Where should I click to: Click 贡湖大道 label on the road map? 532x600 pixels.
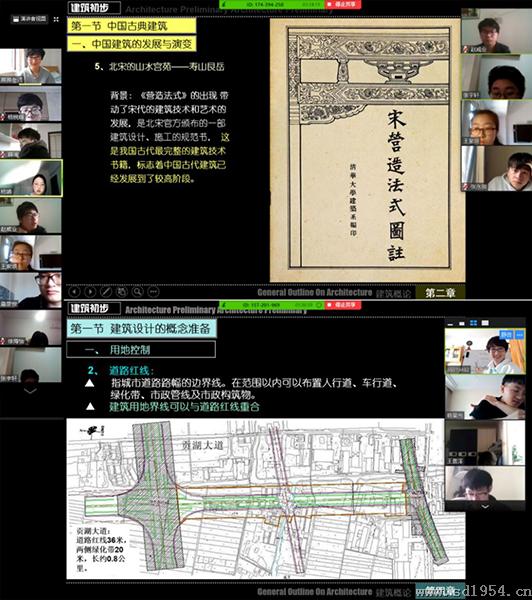click(202, 445)
